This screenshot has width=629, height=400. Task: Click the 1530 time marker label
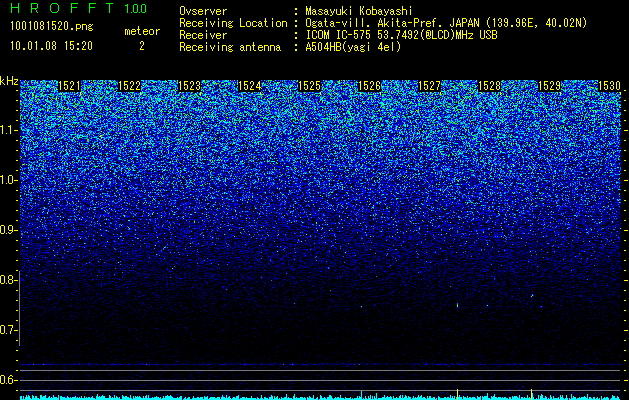tap(609, 86)
